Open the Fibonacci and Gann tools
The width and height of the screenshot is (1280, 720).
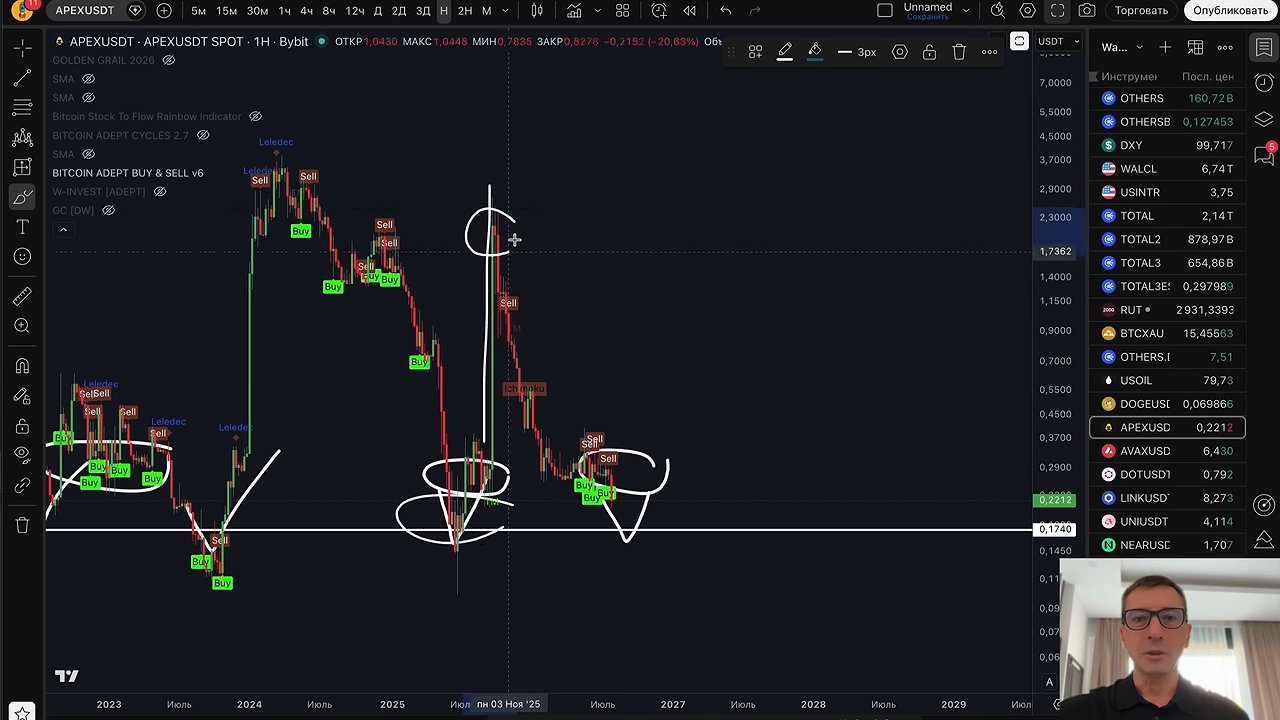tap(22, 108)
